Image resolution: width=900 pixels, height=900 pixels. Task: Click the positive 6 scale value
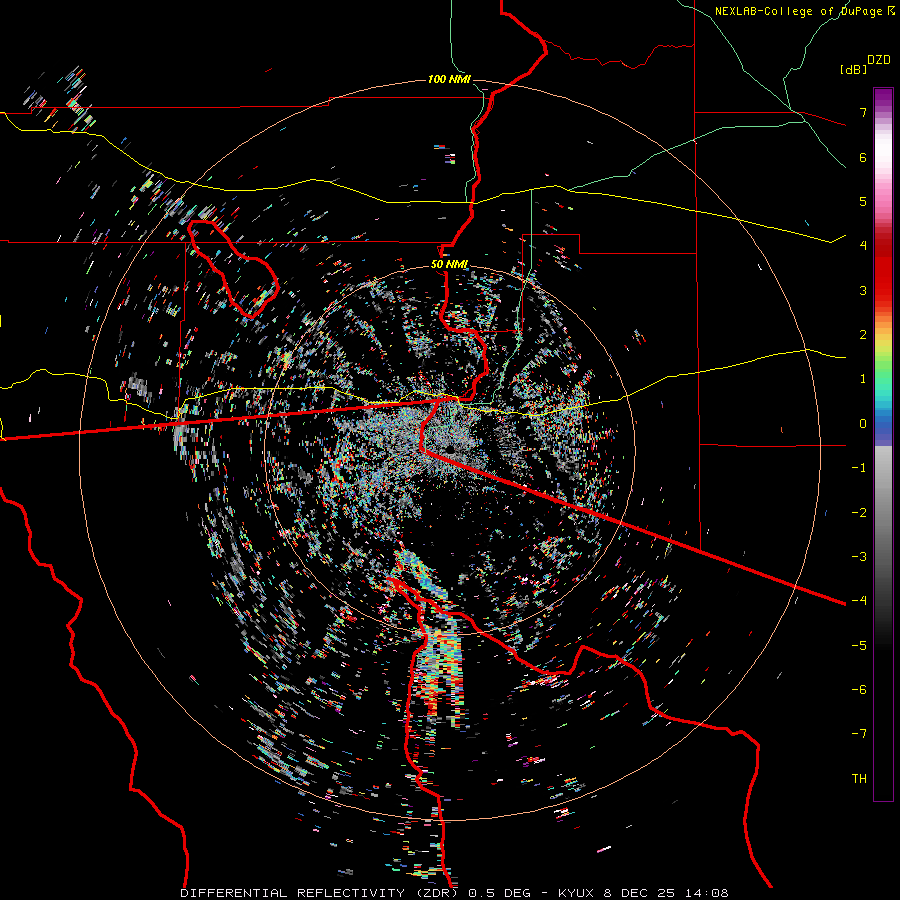click(863, 157)
